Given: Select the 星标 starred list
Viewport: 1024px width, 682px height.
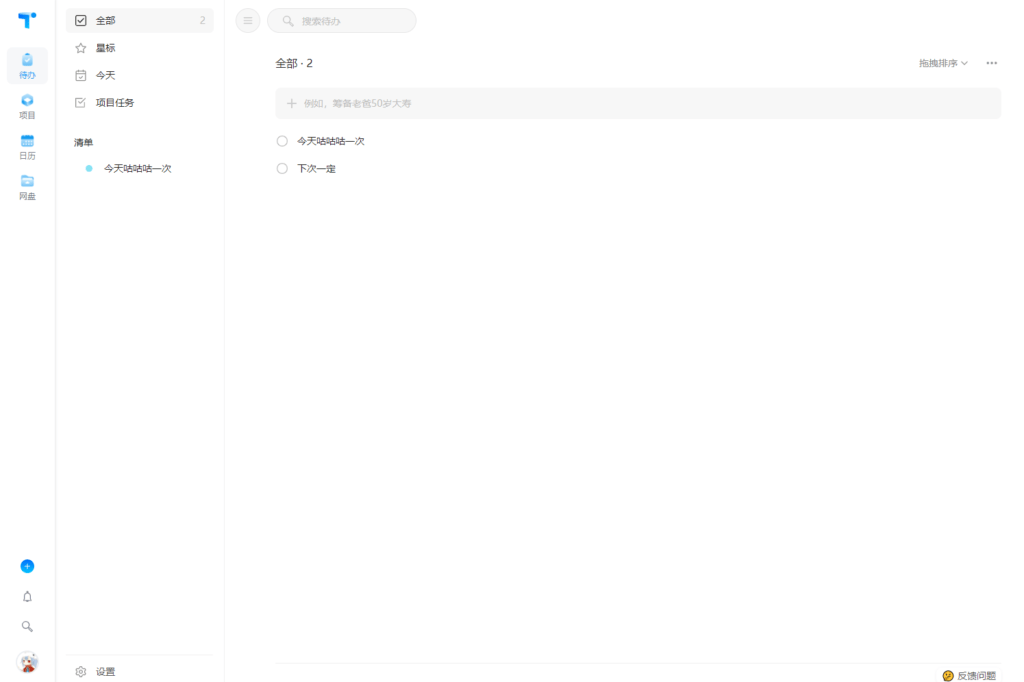Looking at the screenshot, I should click(x=140, y=48).
